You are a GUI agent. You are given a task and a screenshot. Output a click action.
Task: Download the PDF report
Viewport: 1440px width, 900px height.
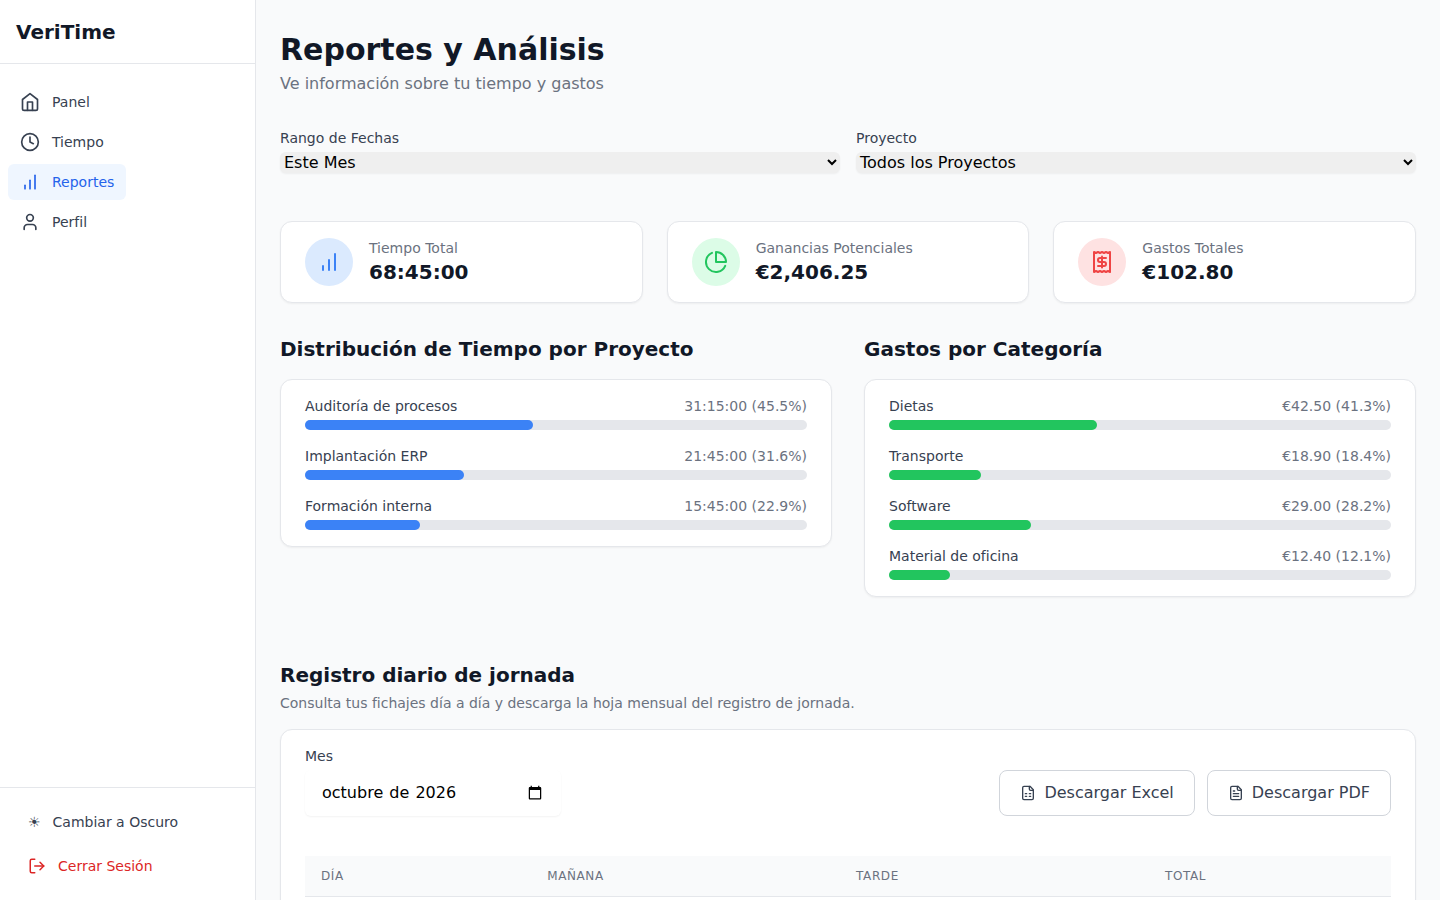(x=1299, y=793)
